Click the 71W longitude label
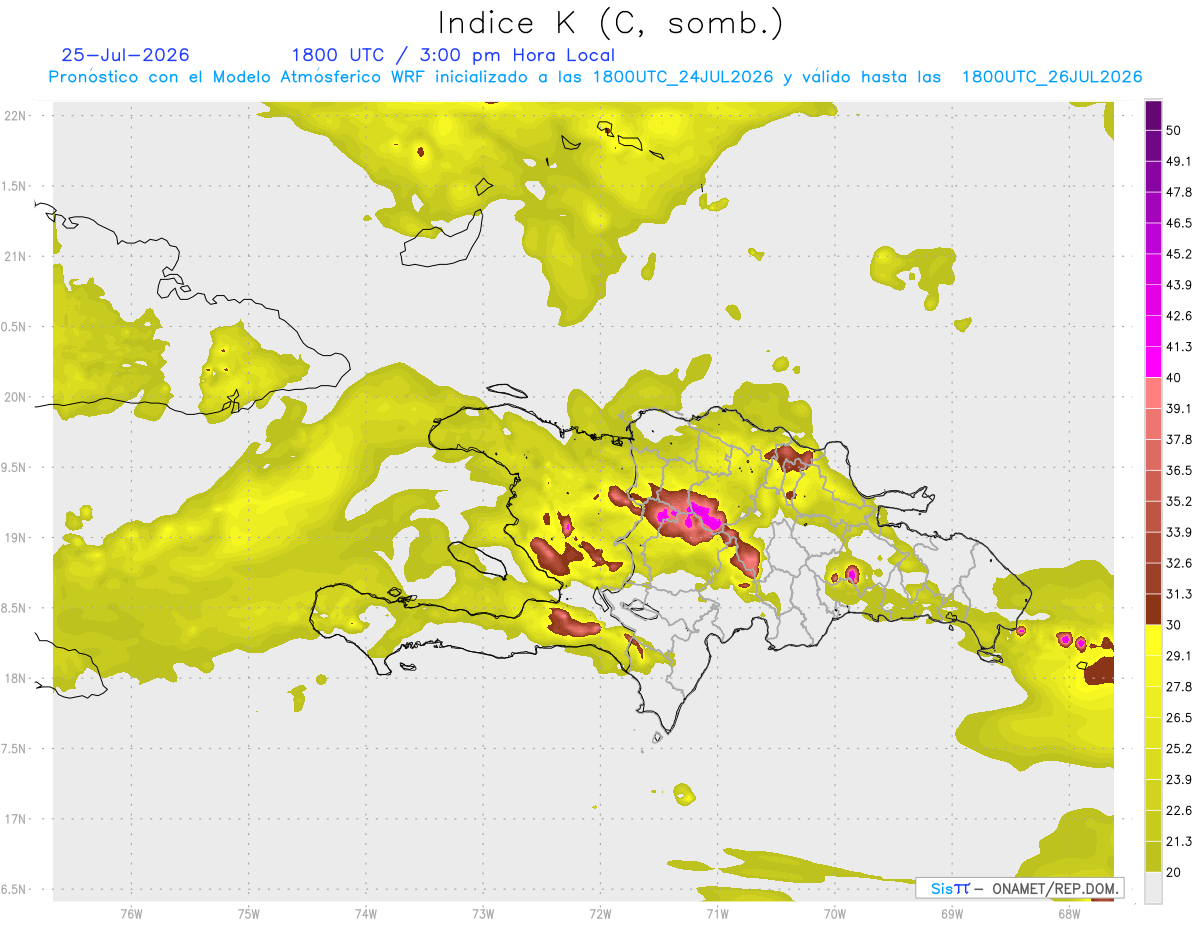Viewport: 1200px width, 927px height. [717, 913]
